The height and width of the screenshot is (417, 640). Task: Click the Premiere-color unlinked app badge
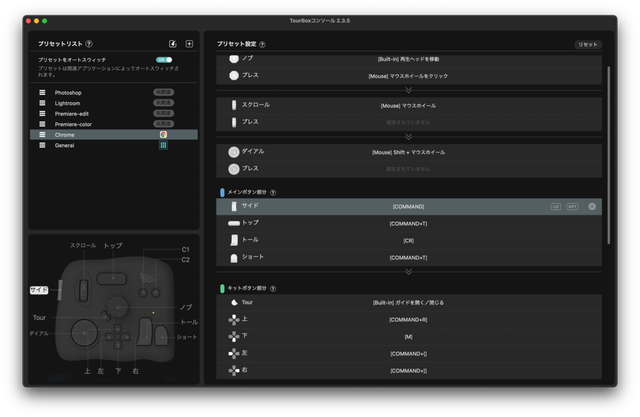(x=163, y=124)
